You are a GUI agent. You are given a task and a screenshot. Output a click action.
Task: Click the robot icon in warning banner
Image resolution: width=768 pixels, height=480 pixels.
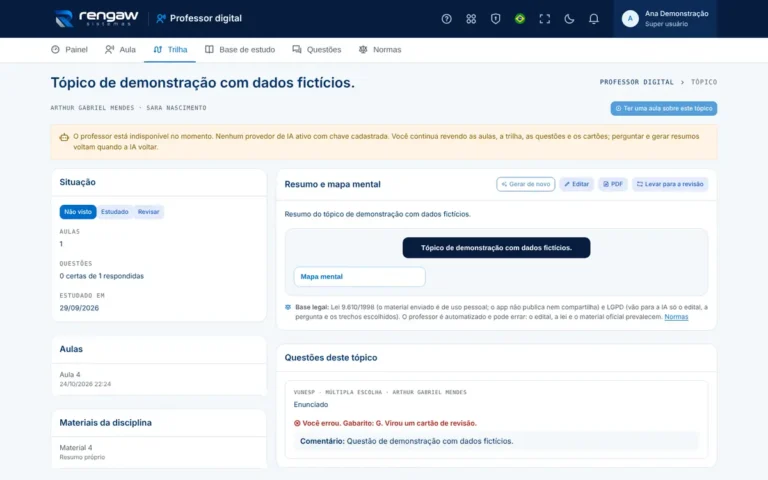pyautogui.click(x=64, y=137)
